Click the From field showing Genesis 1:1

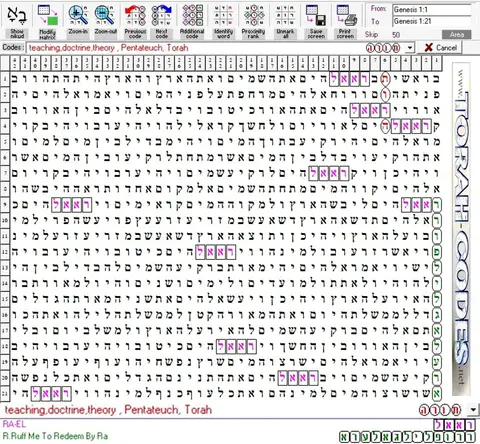click(x=432, y=9)
